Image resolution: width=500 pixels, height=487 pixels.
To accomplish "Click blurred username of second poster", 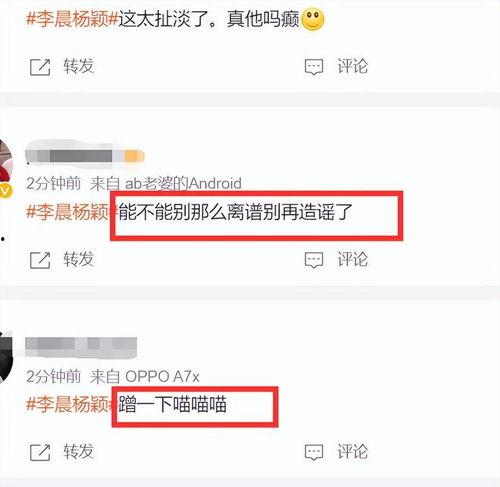I will point(85,155).
